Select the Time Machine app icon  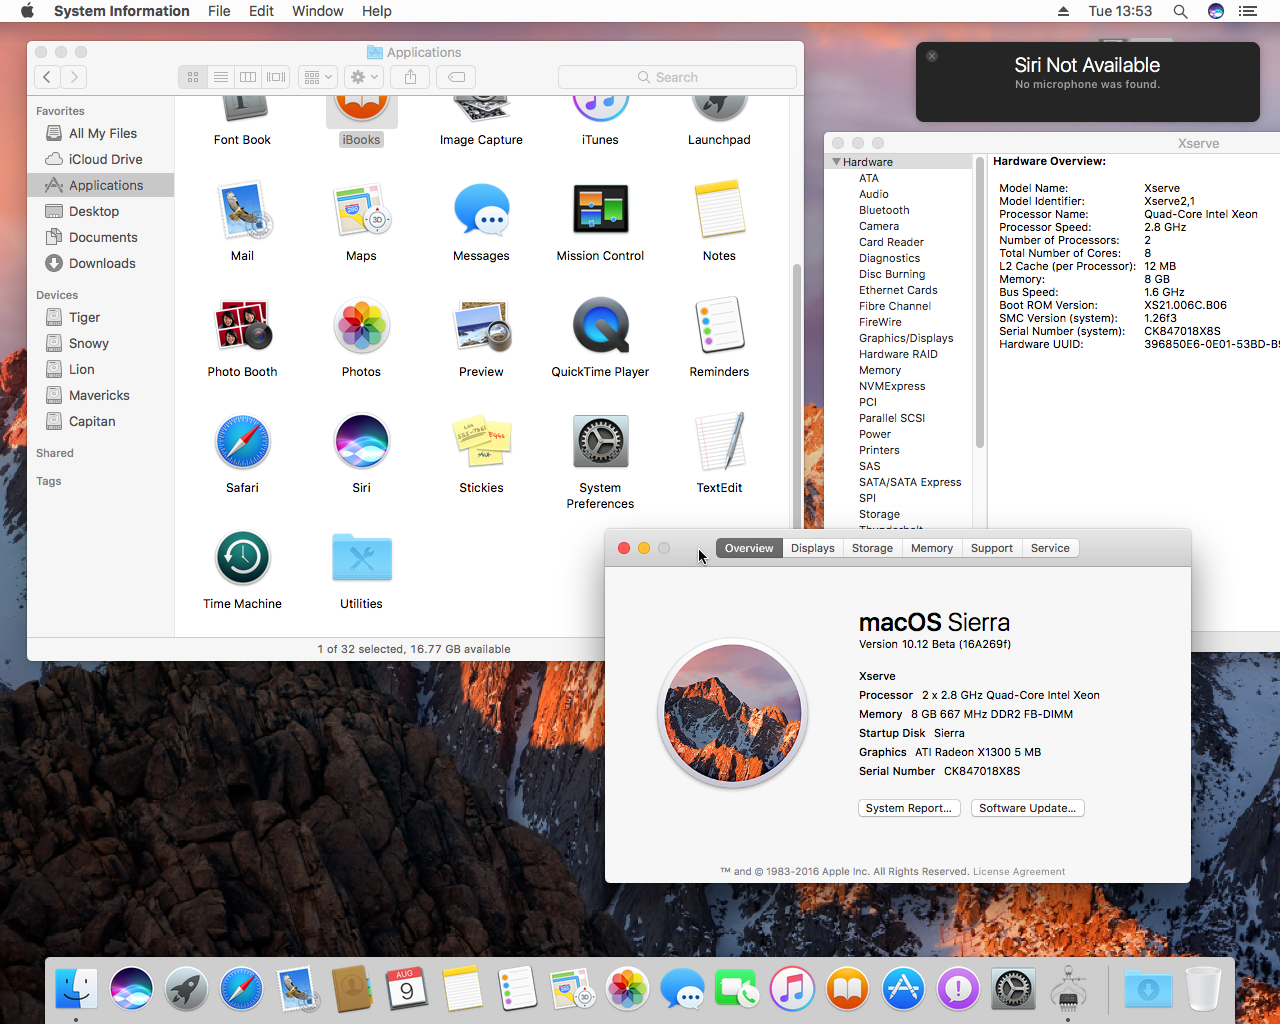point(243,558)
